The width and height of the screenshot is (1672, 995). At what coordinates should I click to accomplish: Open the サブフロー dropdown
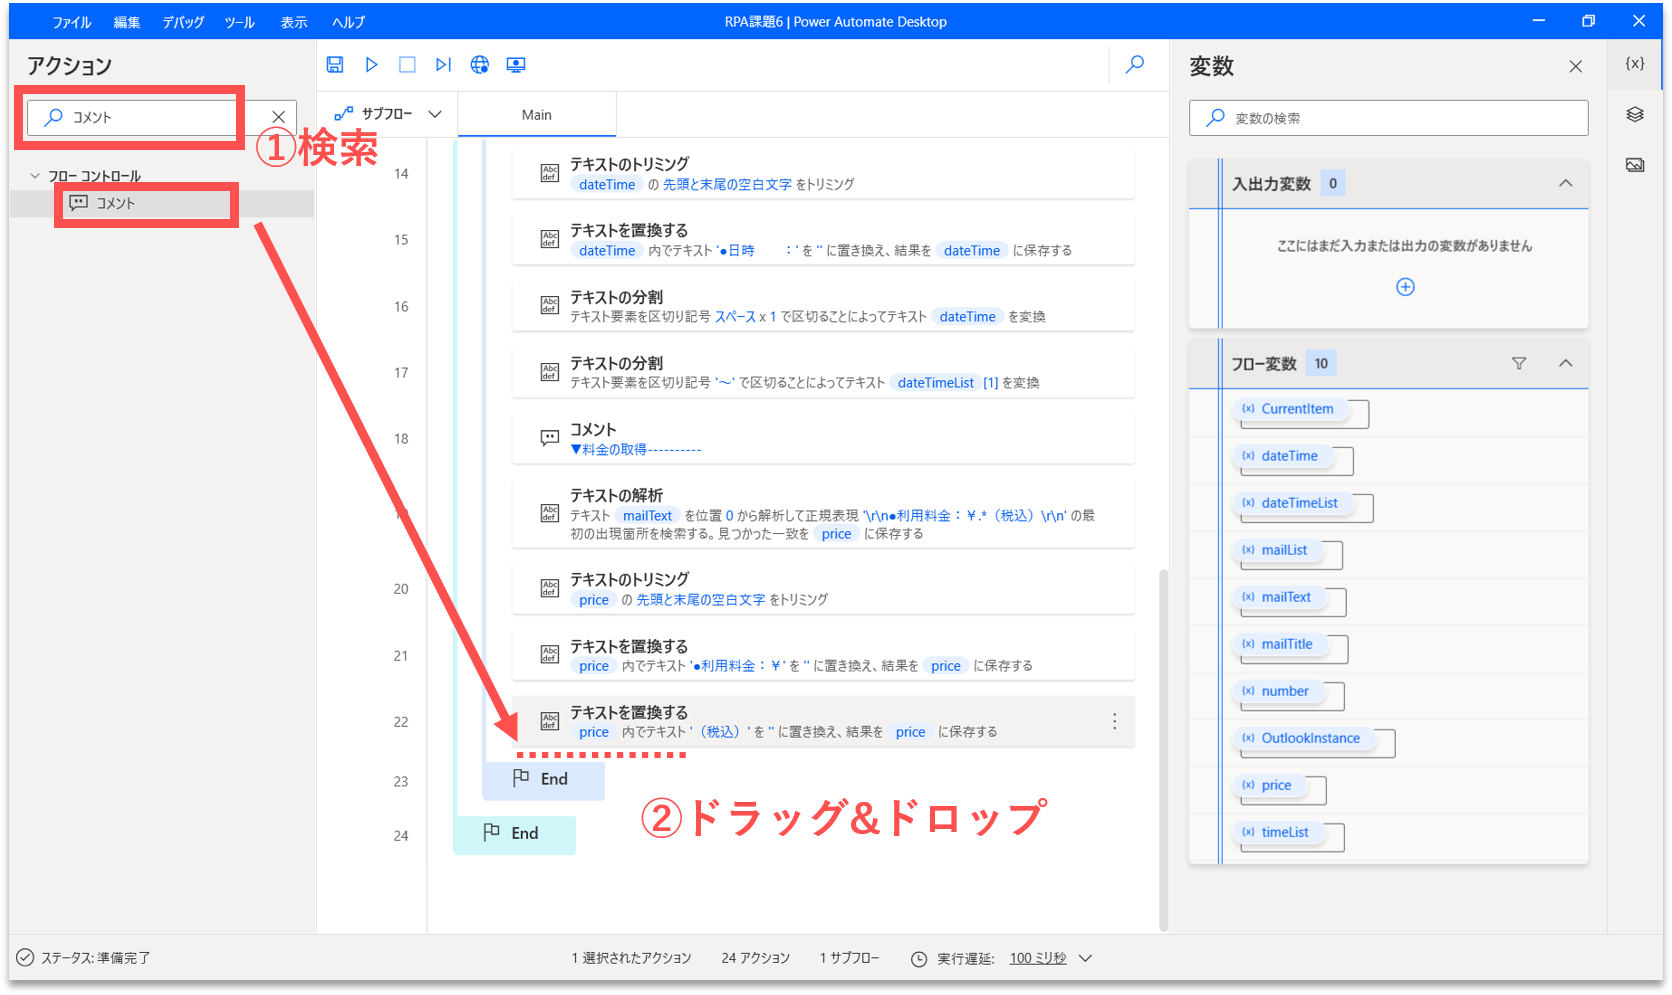pos(389,114)
